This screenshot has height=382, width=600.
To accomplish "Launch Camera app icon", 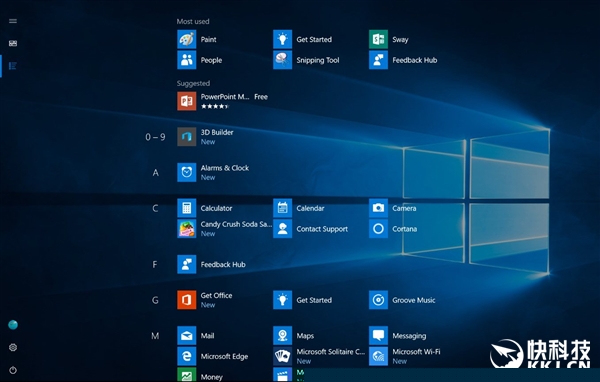I will 378,208.
